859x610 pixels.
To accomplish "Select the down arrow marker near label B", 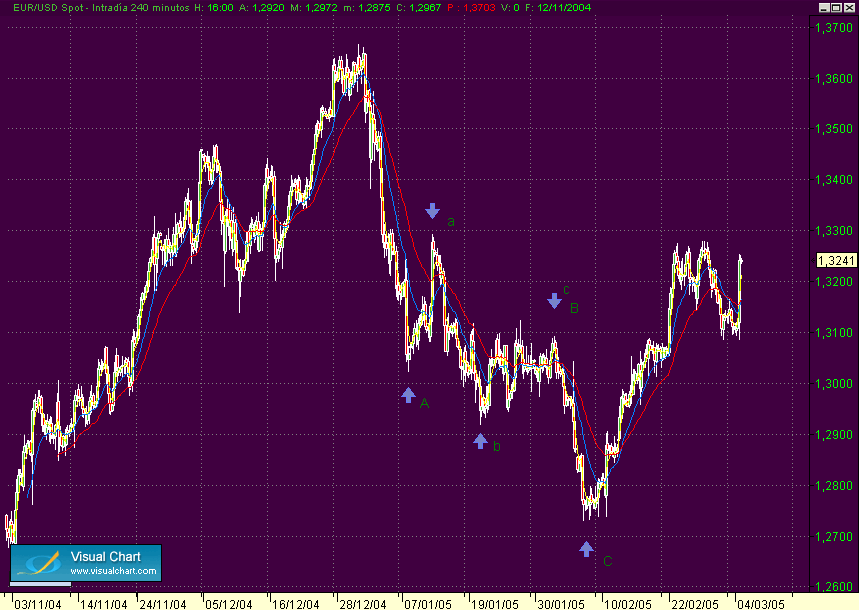I will [x=554, y=301].
